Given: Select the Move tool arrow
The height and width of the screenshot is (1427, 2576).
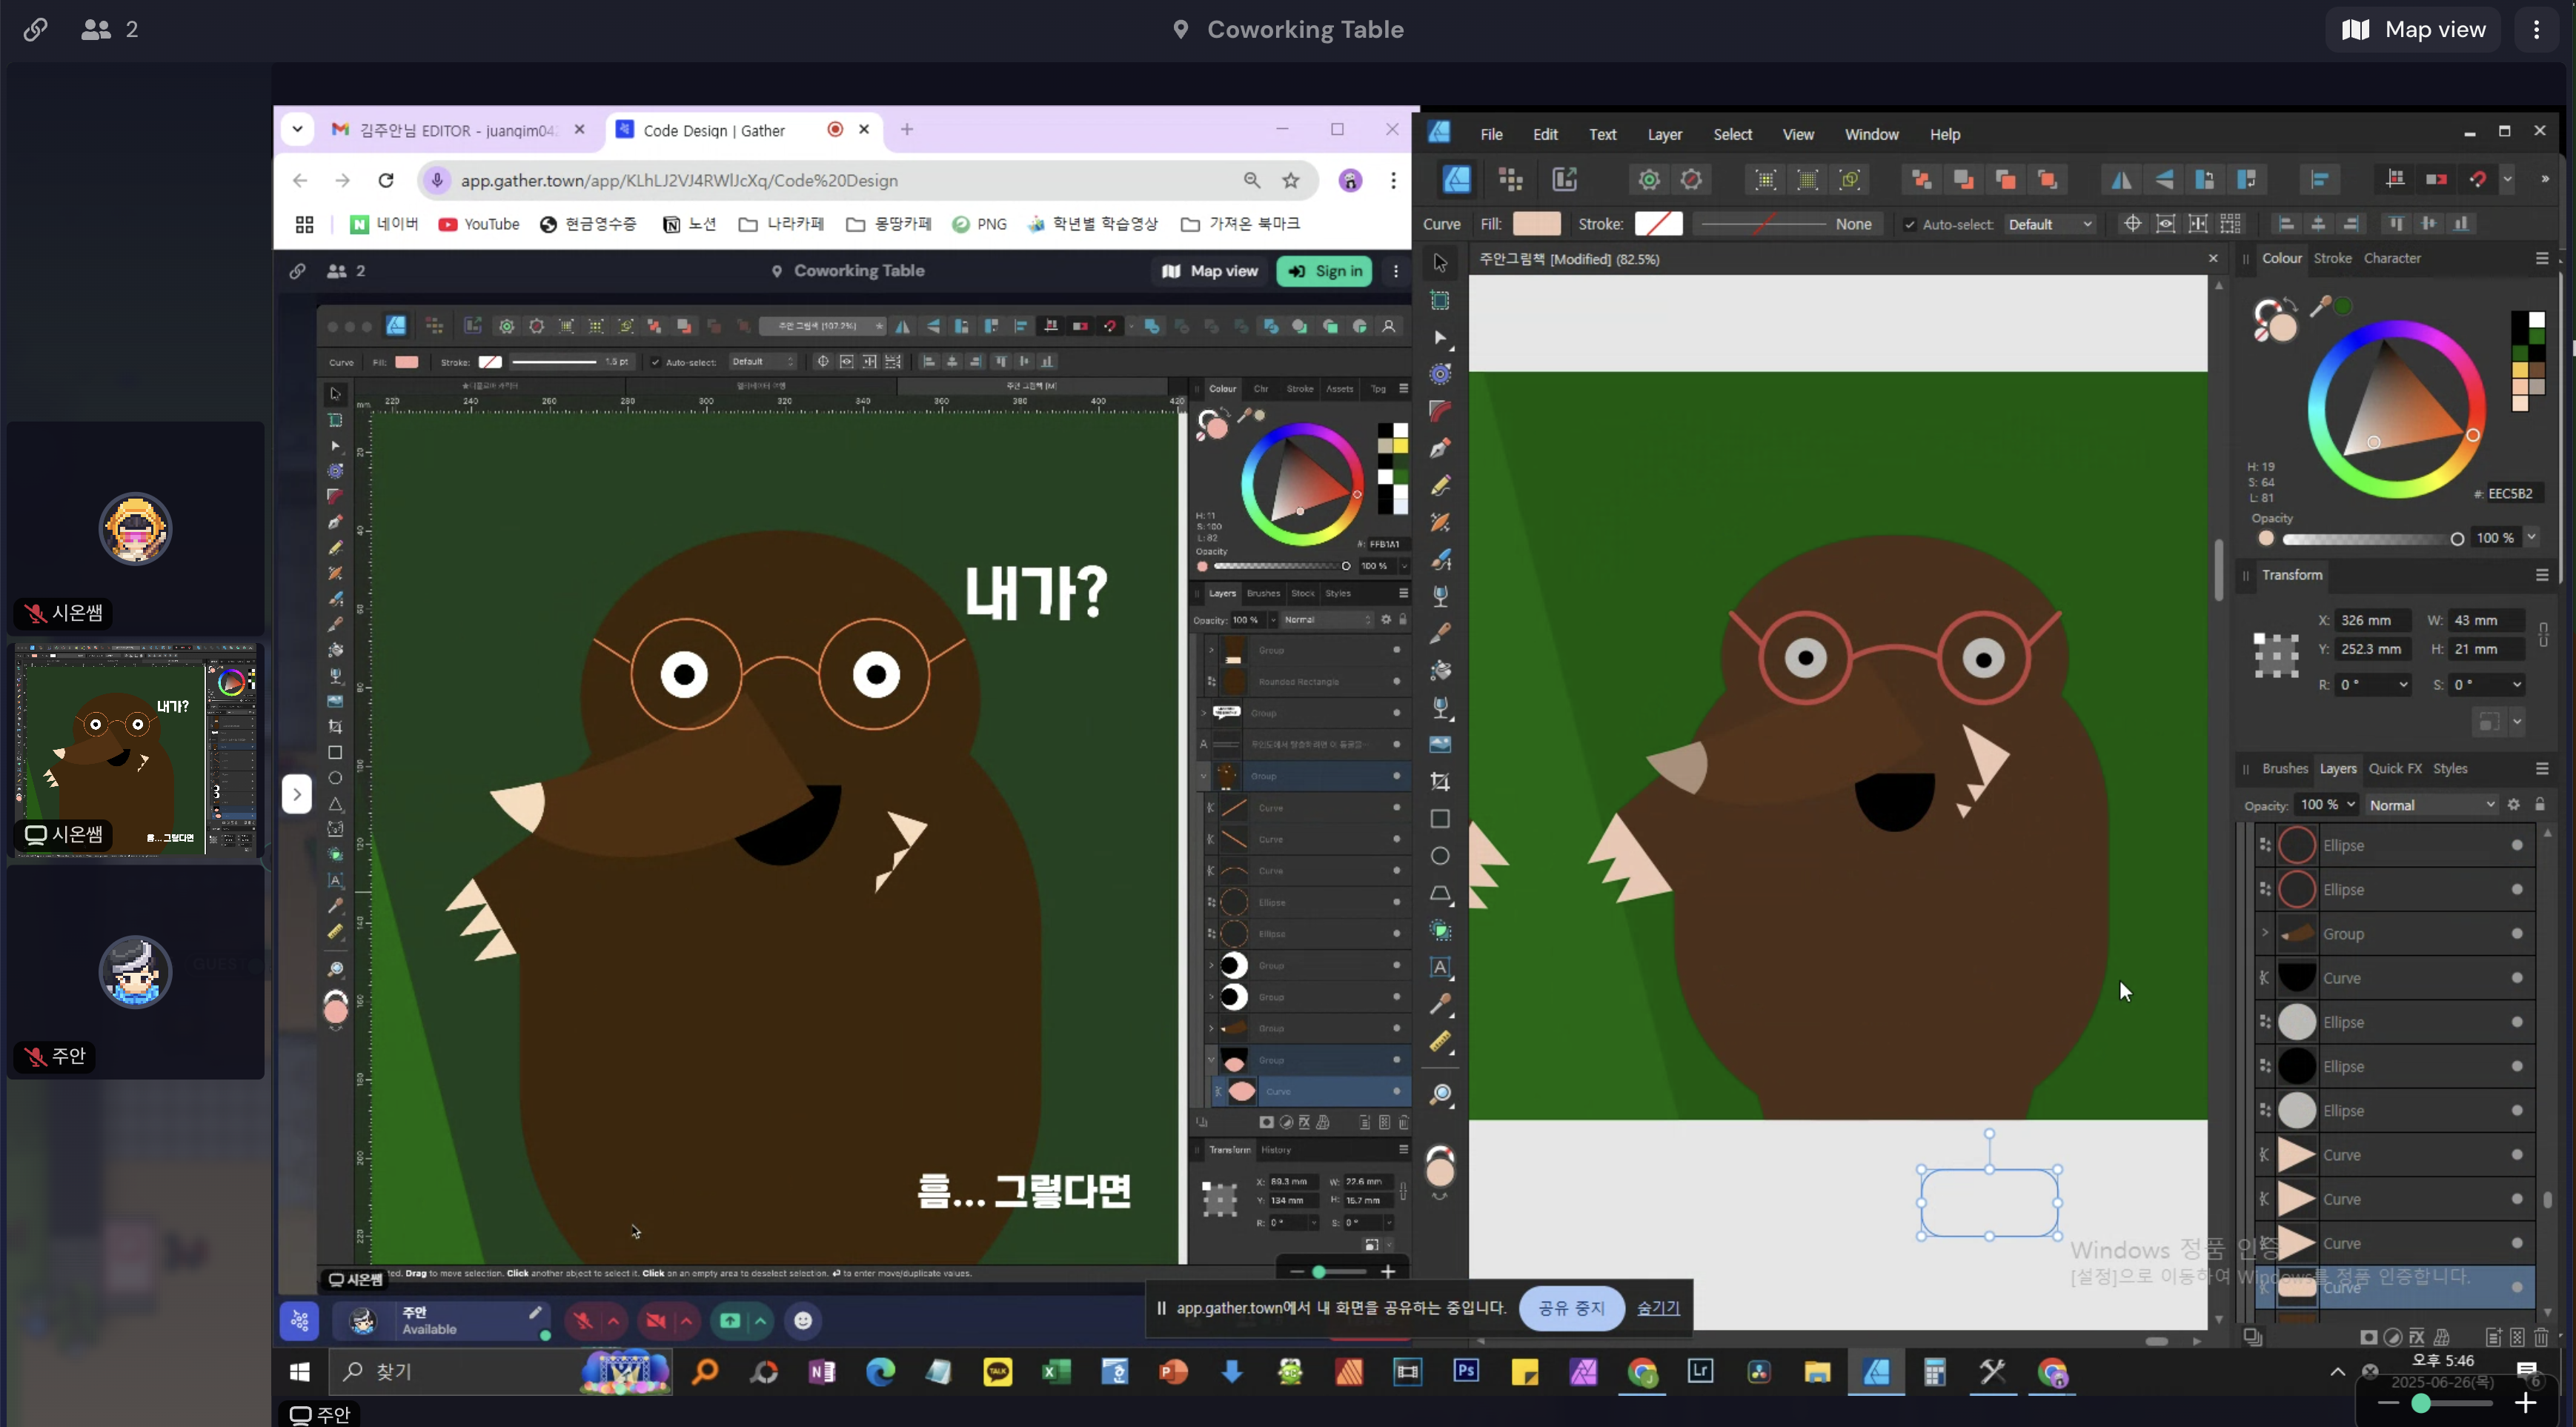Looking at the screenshot, I should [x=1440, y=263].
